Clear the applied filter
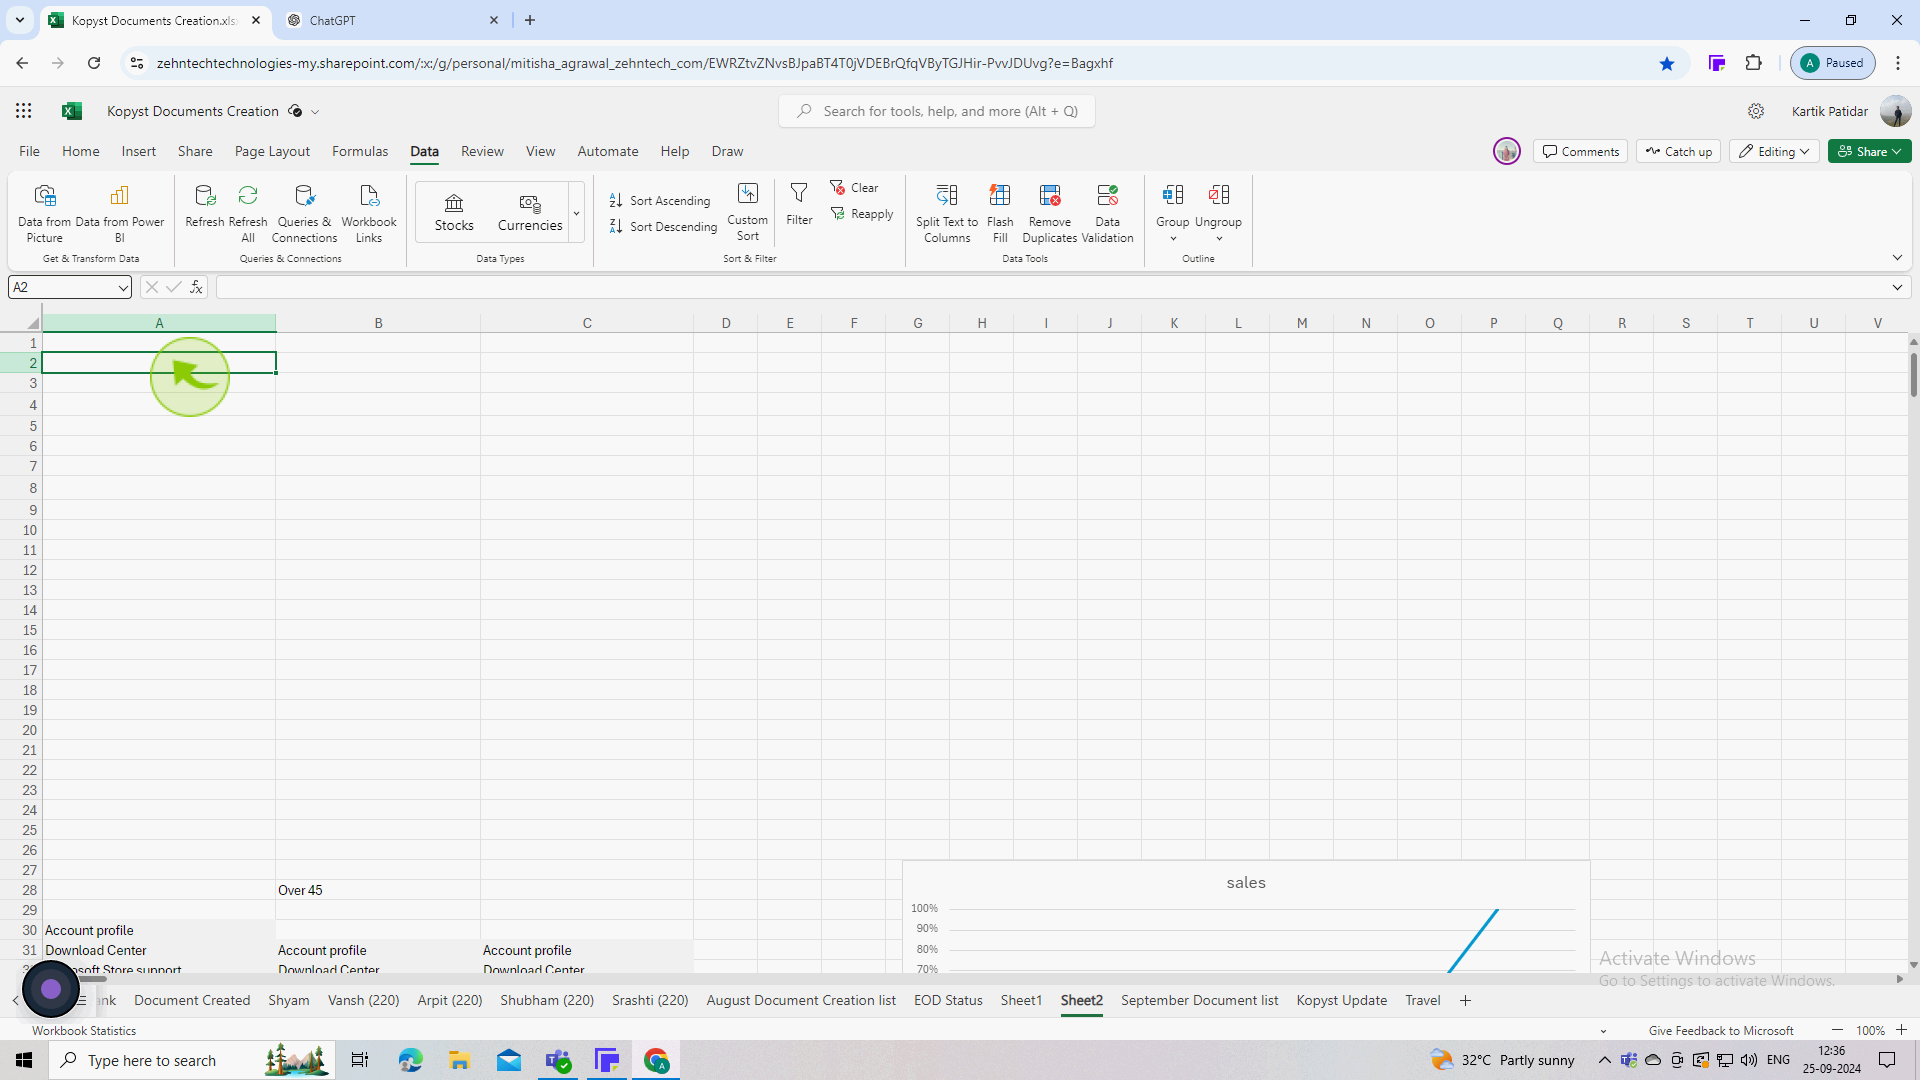Screen dimensions: 1920x1080 click(854, 188)
